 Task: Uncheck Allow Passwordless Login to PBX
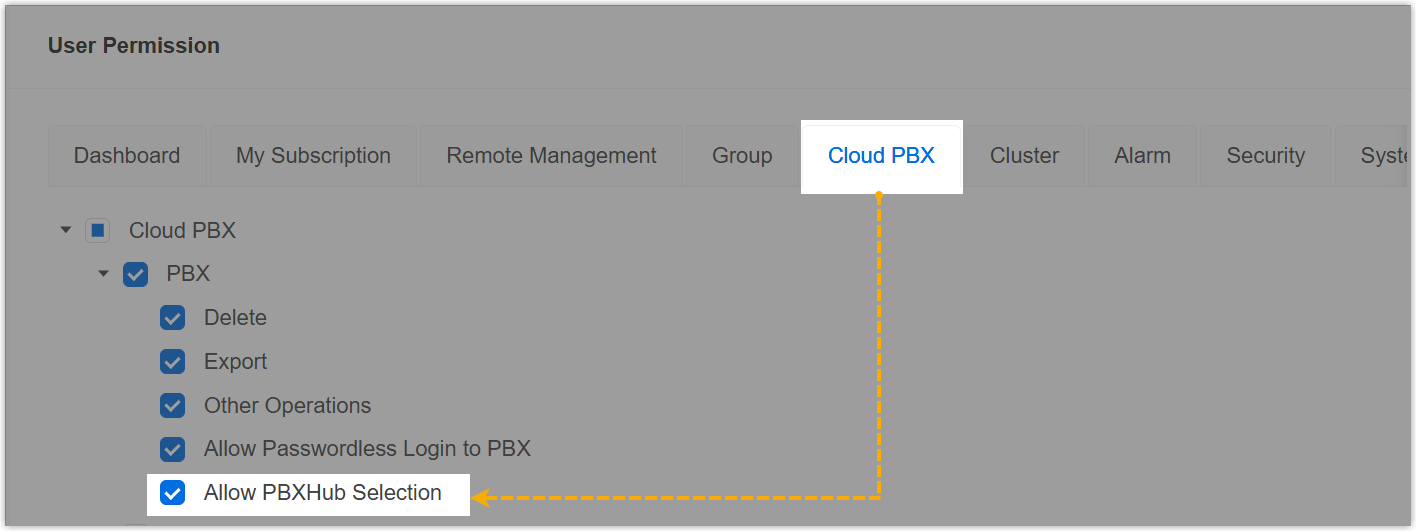pos(173,450)
